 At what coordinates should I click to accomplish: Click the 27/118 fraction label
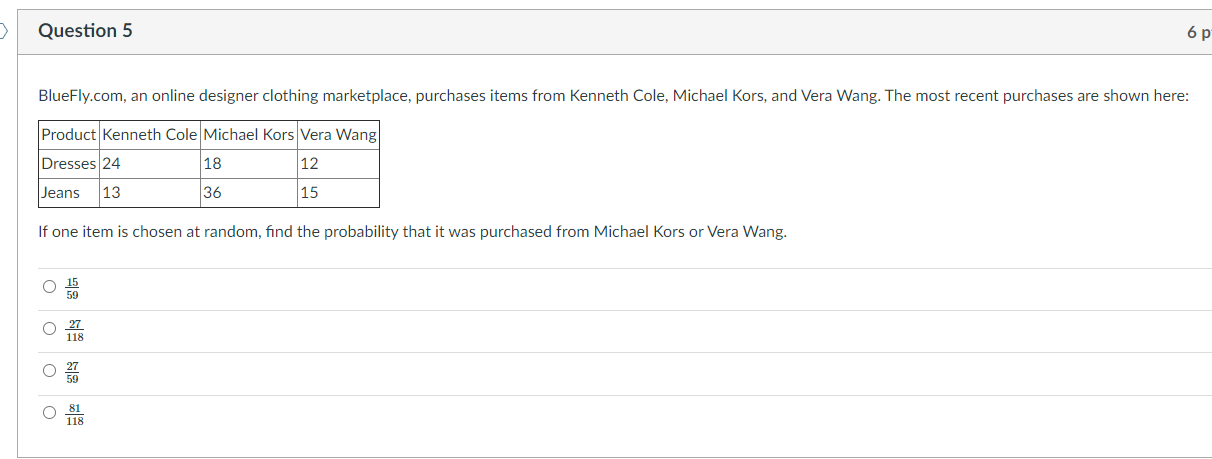click(x=75, y=330)
